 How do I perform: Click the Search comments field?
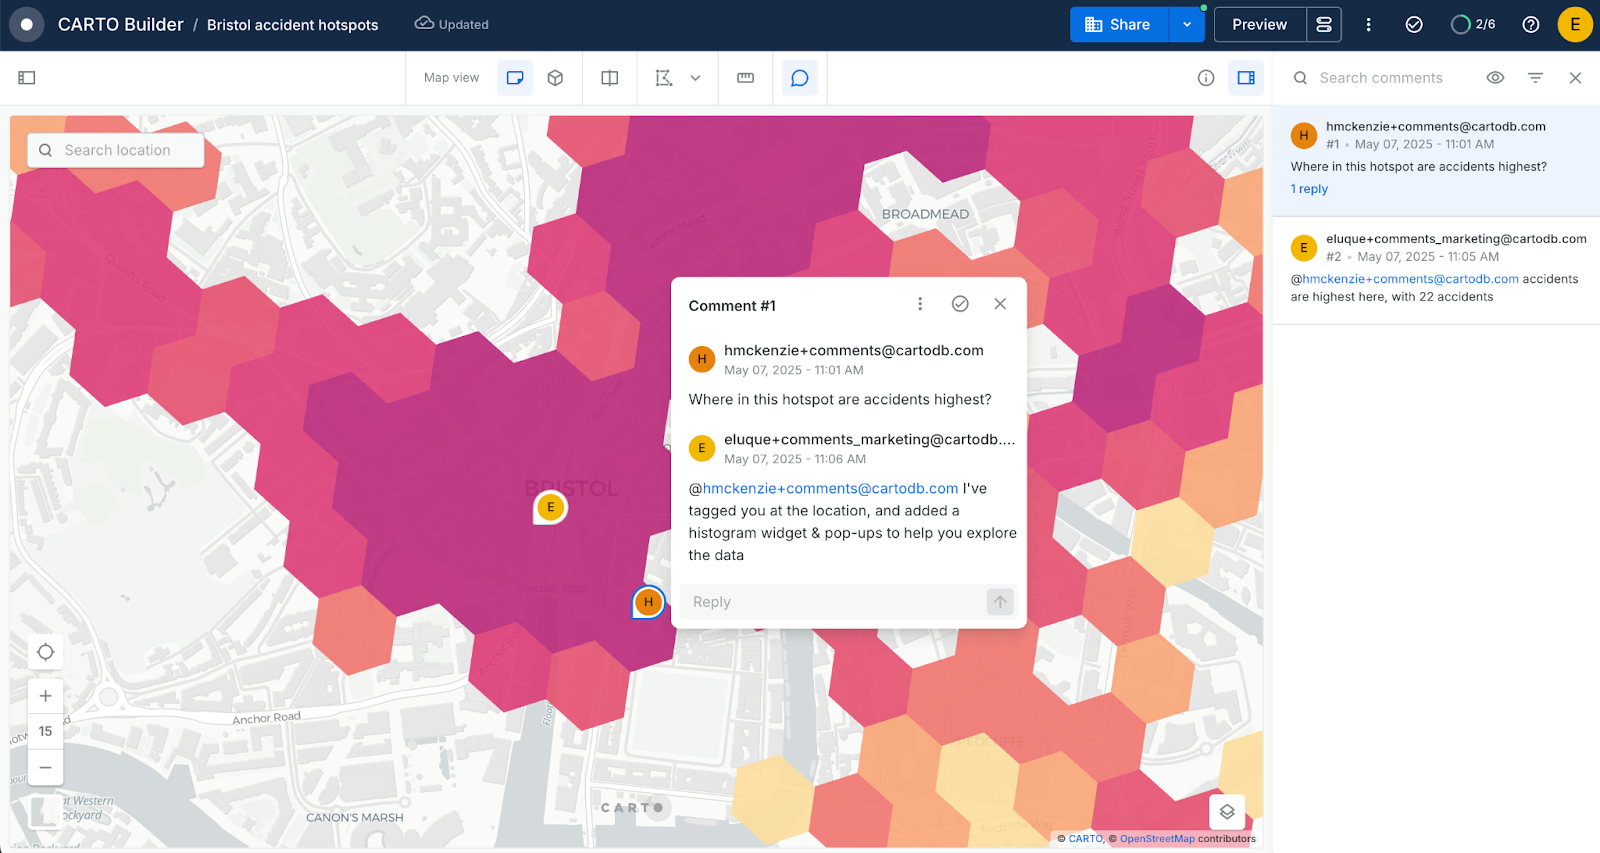click(x=1380, y=78)
